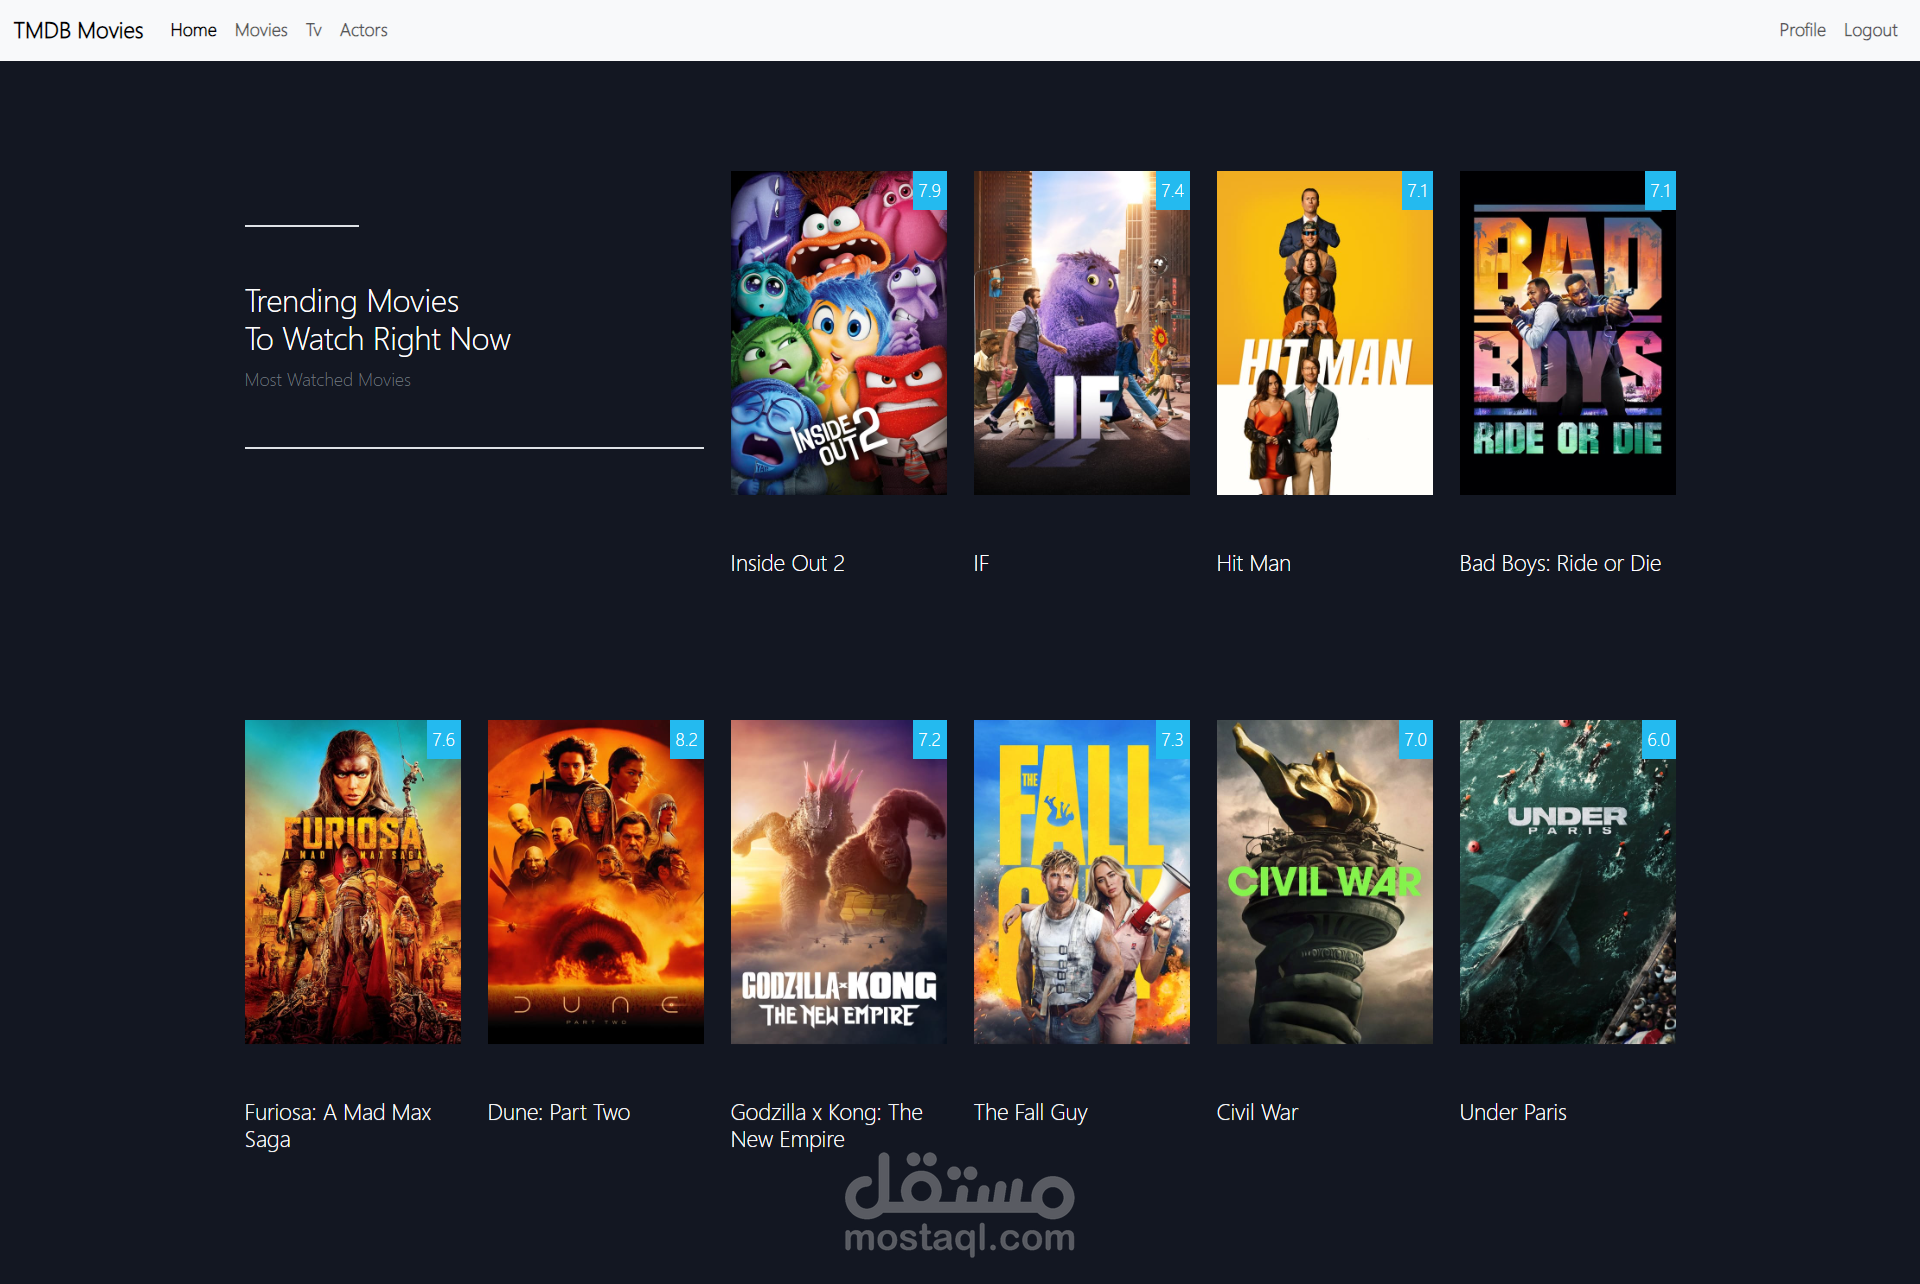Open the Tv nav item

pyautogui.click(x=314, y=30)
